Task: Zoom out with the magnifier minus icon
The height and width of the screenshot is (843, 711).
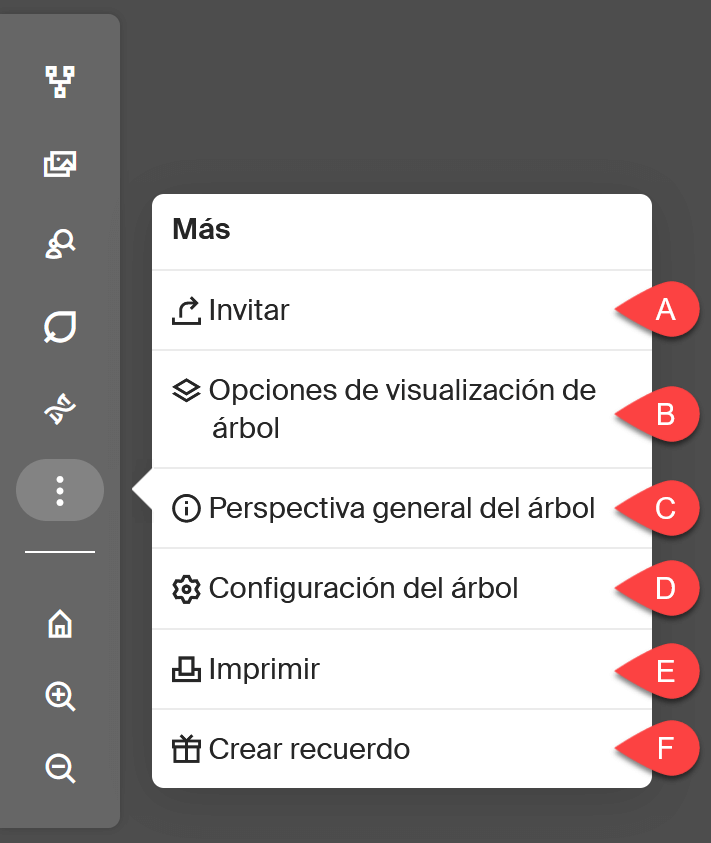Action: (60, 768)
